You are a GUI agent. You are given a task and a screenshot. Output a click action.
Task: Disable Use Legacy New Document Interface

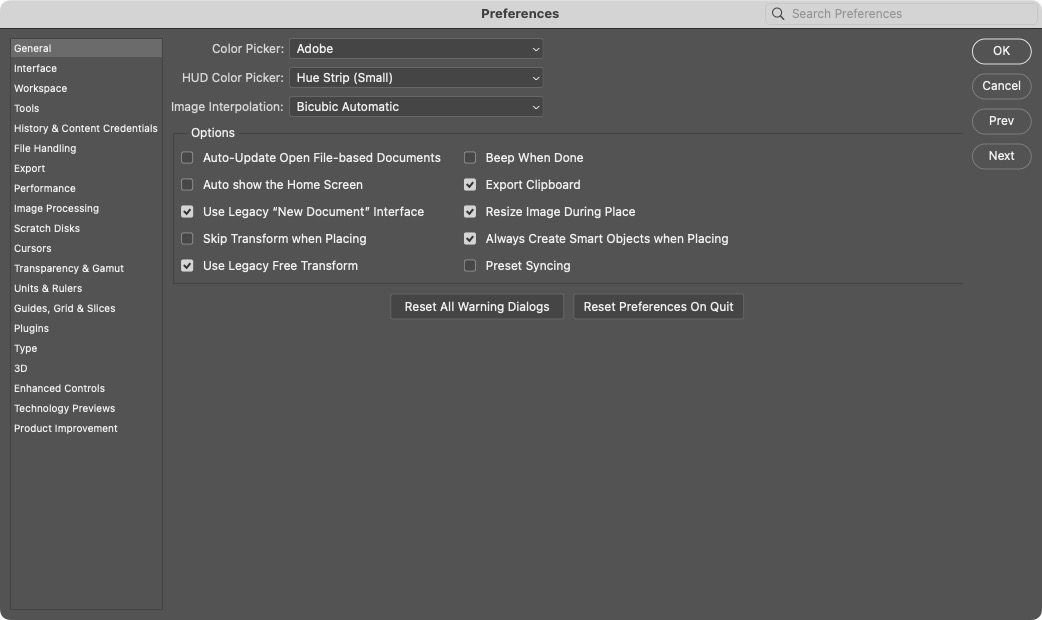186,211
